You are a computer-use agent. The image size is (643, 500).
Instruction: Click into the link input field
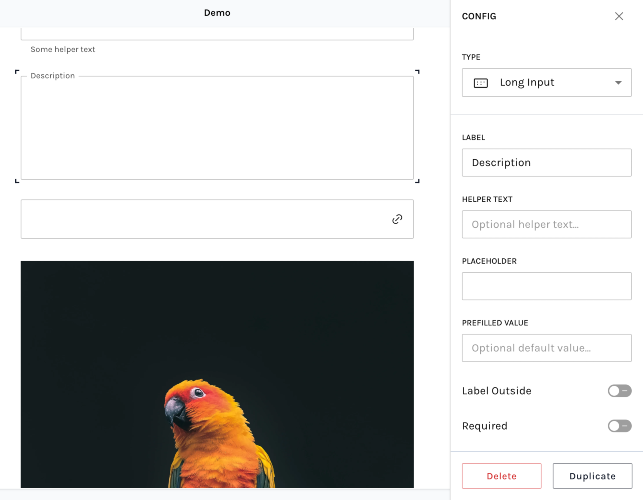217,219
